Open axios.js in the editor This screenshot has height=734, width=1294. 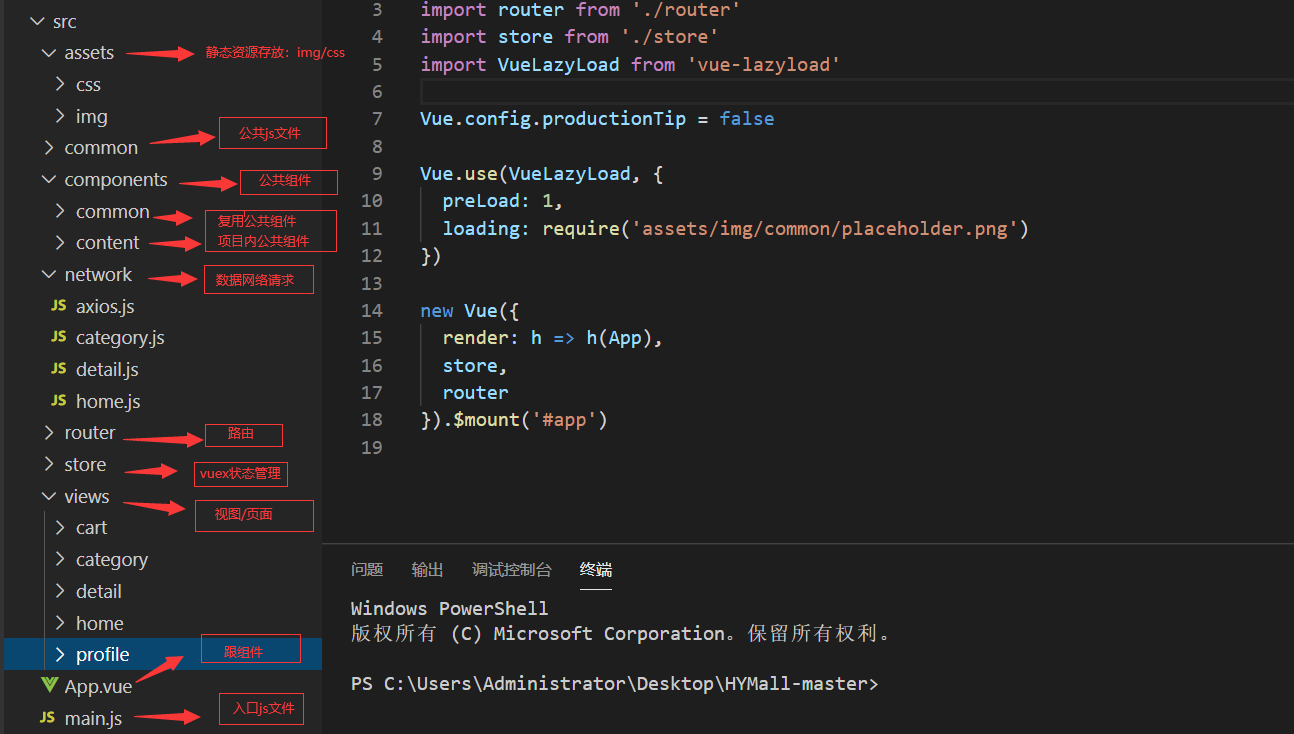click(x=105, y=306)
